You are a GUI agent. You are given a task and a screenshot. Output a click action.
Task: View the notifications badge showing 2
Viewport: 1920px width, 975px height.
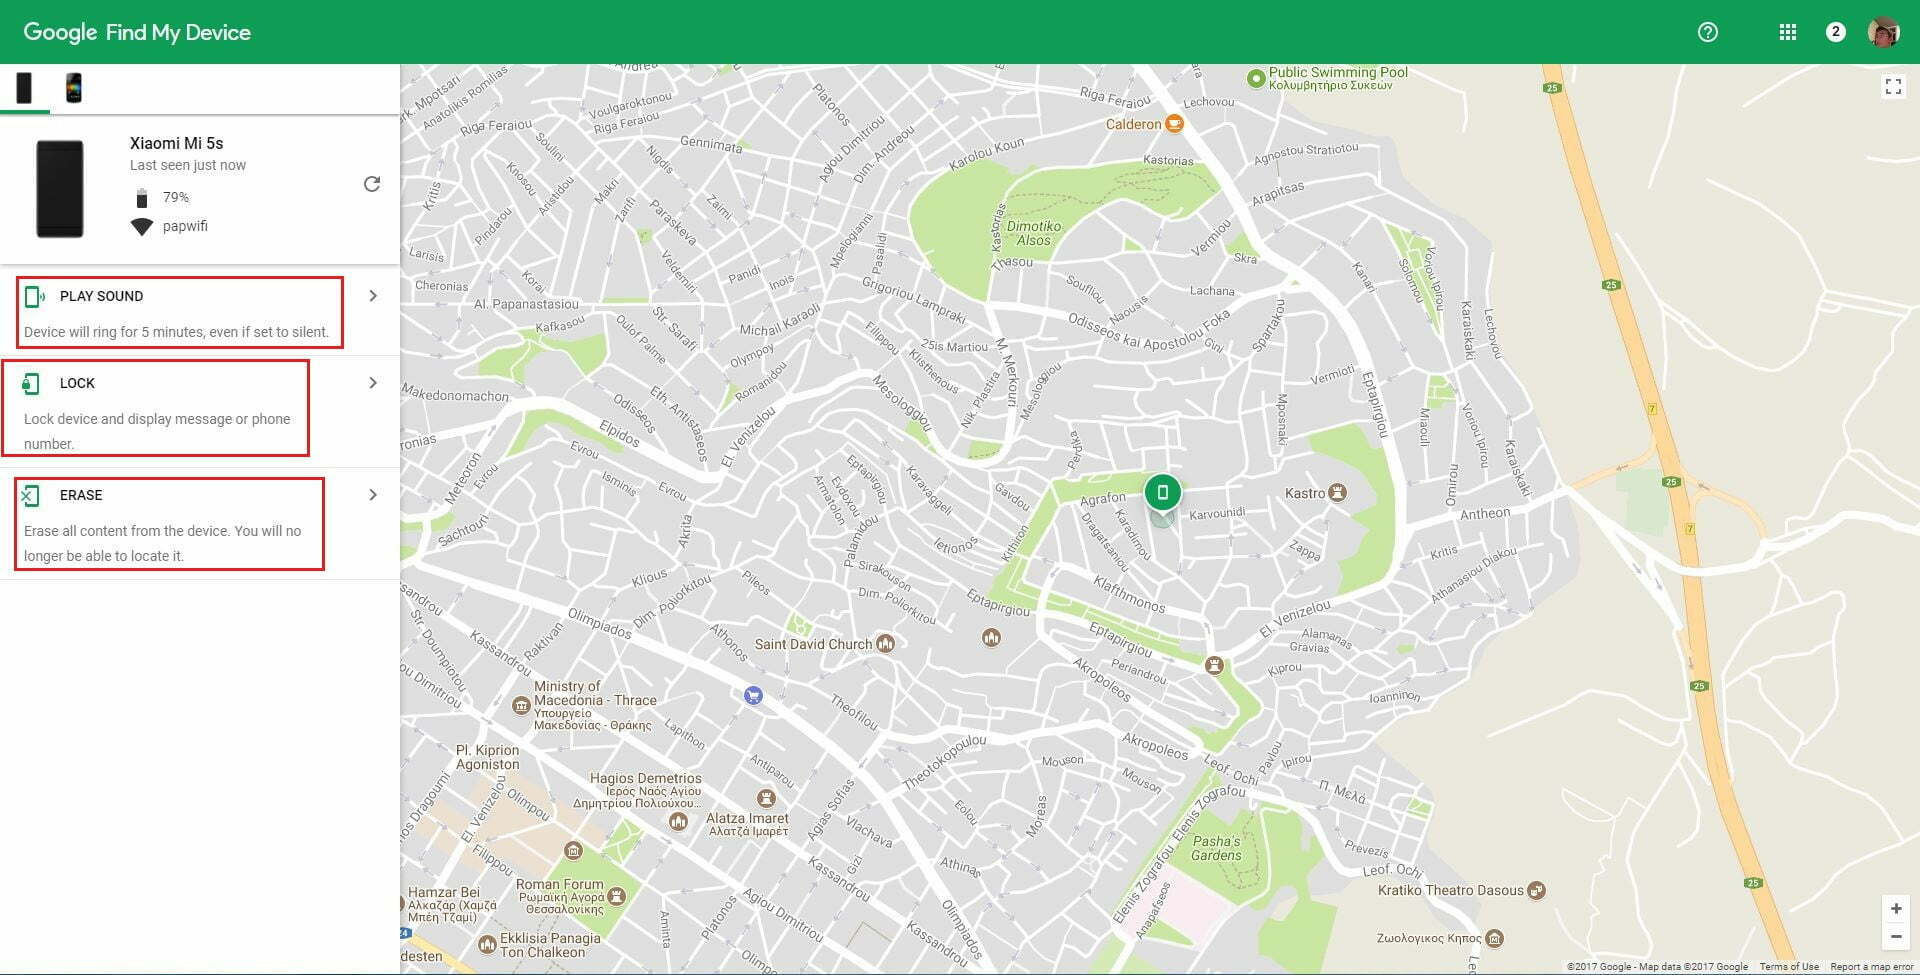tap(1835, 32)
